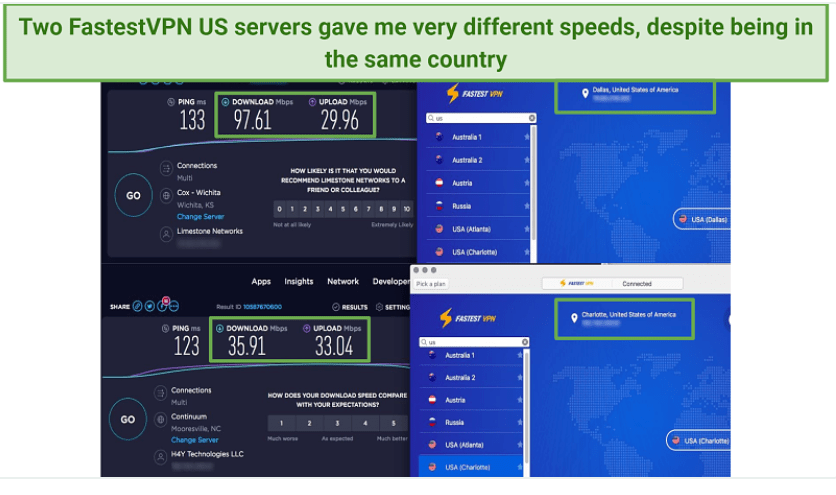Open the Network menu item
This screenshot has width=836, height=495.
343,282
